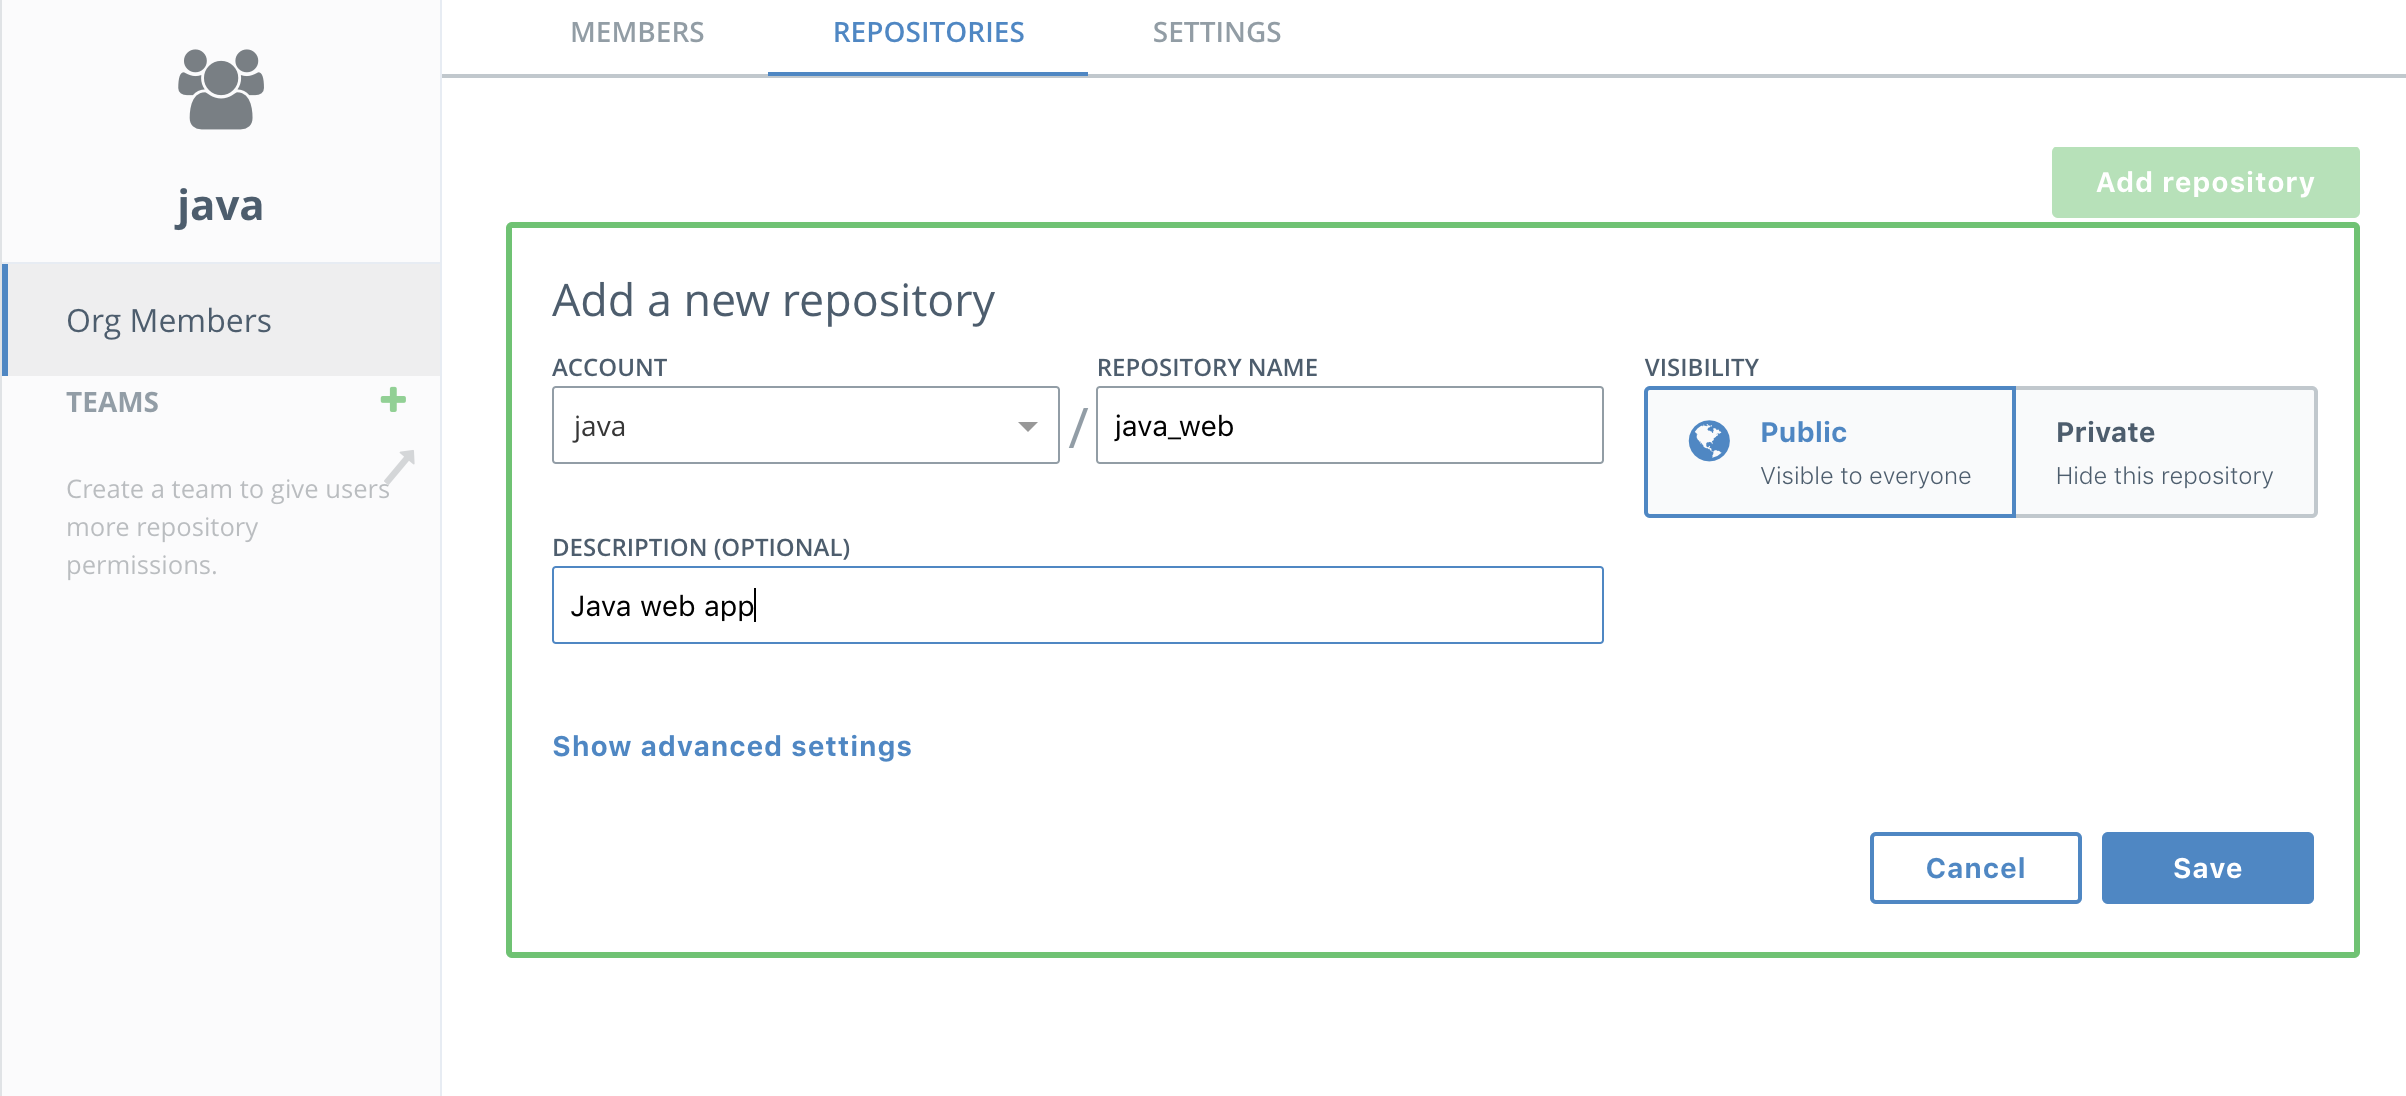Open the Settings tab
The width and height of the screenshot is (2406, 1096).
coord(1216,33)
